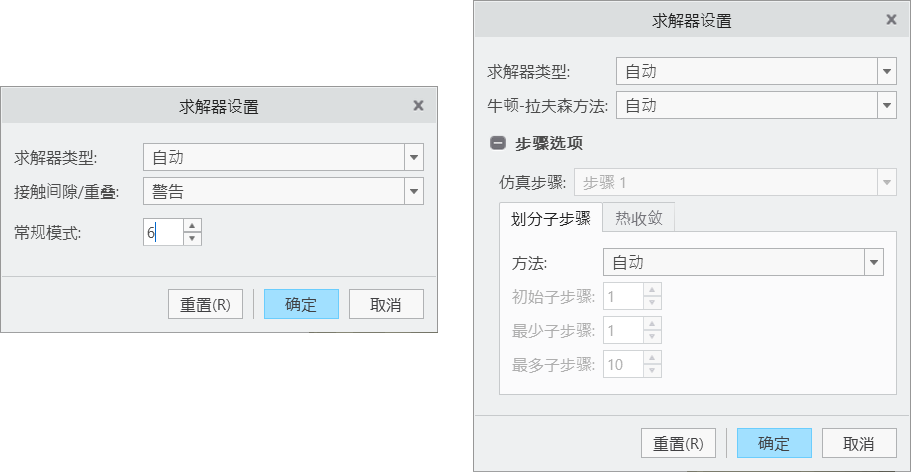Decrease 常规模式 value with down arrow
The image size is (911, 472).
(x=193, y=238)
